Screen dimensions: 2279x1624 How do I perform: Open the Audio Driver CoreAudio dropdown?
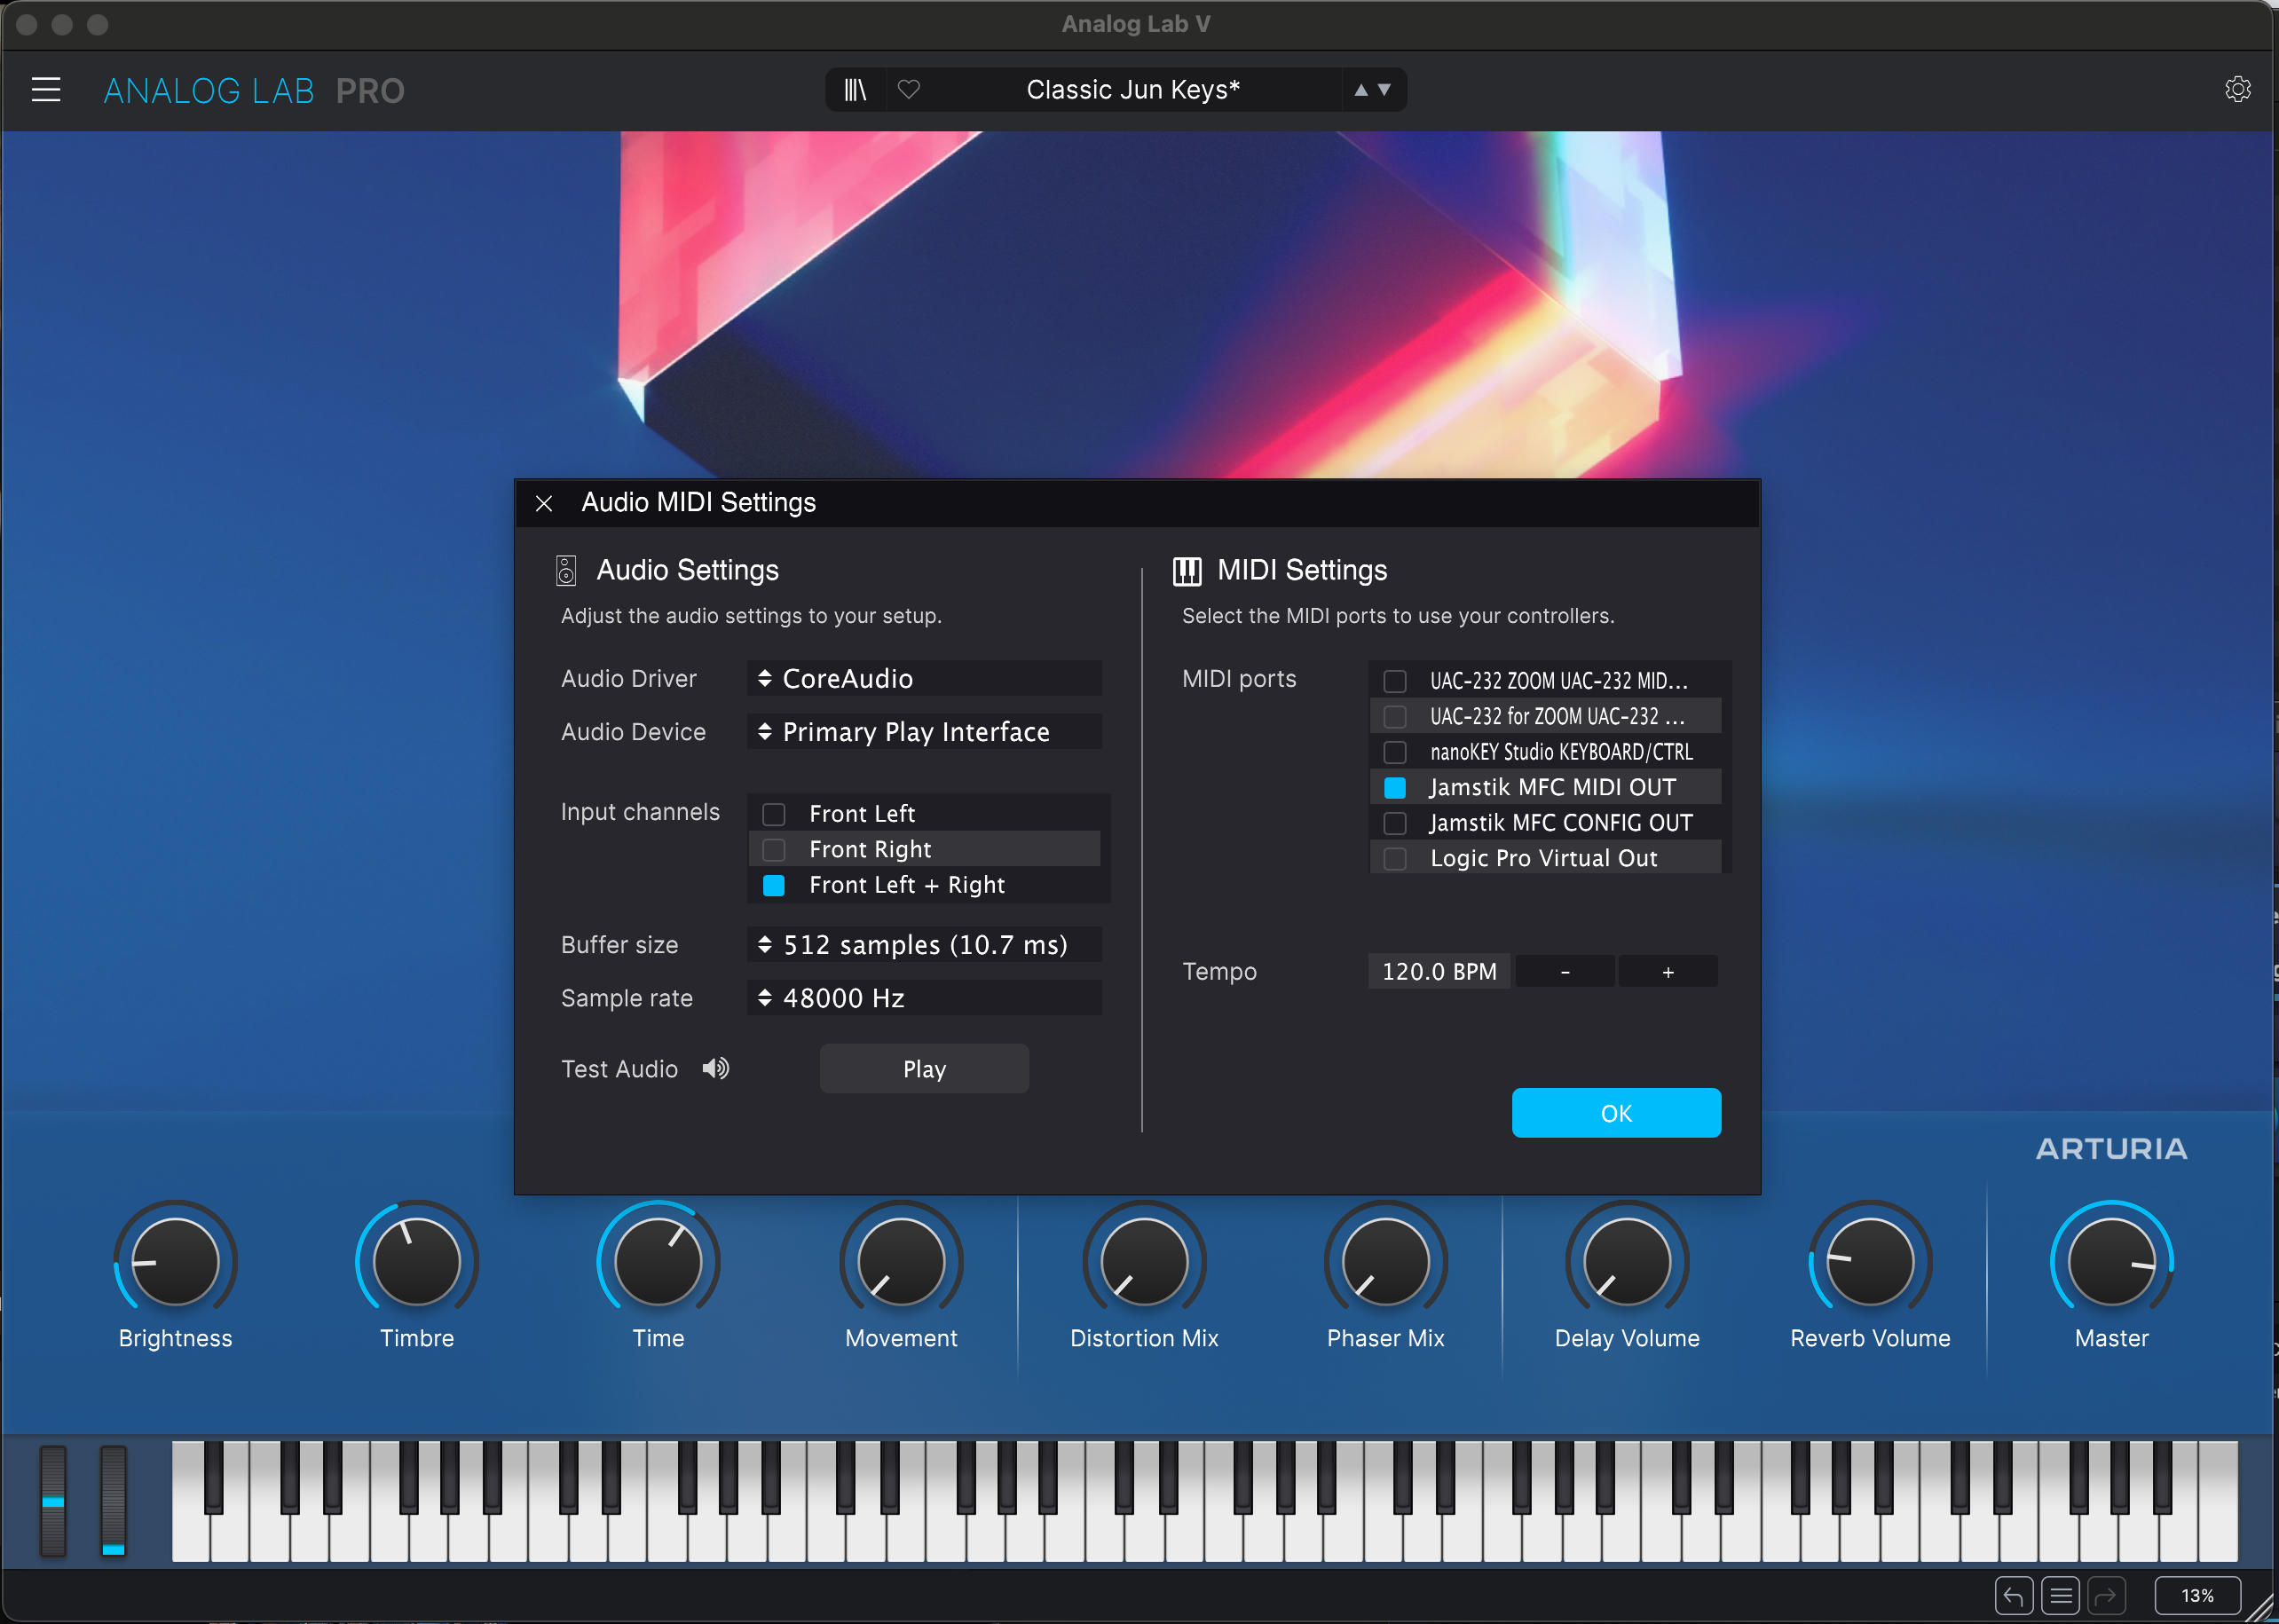[924, 678]
